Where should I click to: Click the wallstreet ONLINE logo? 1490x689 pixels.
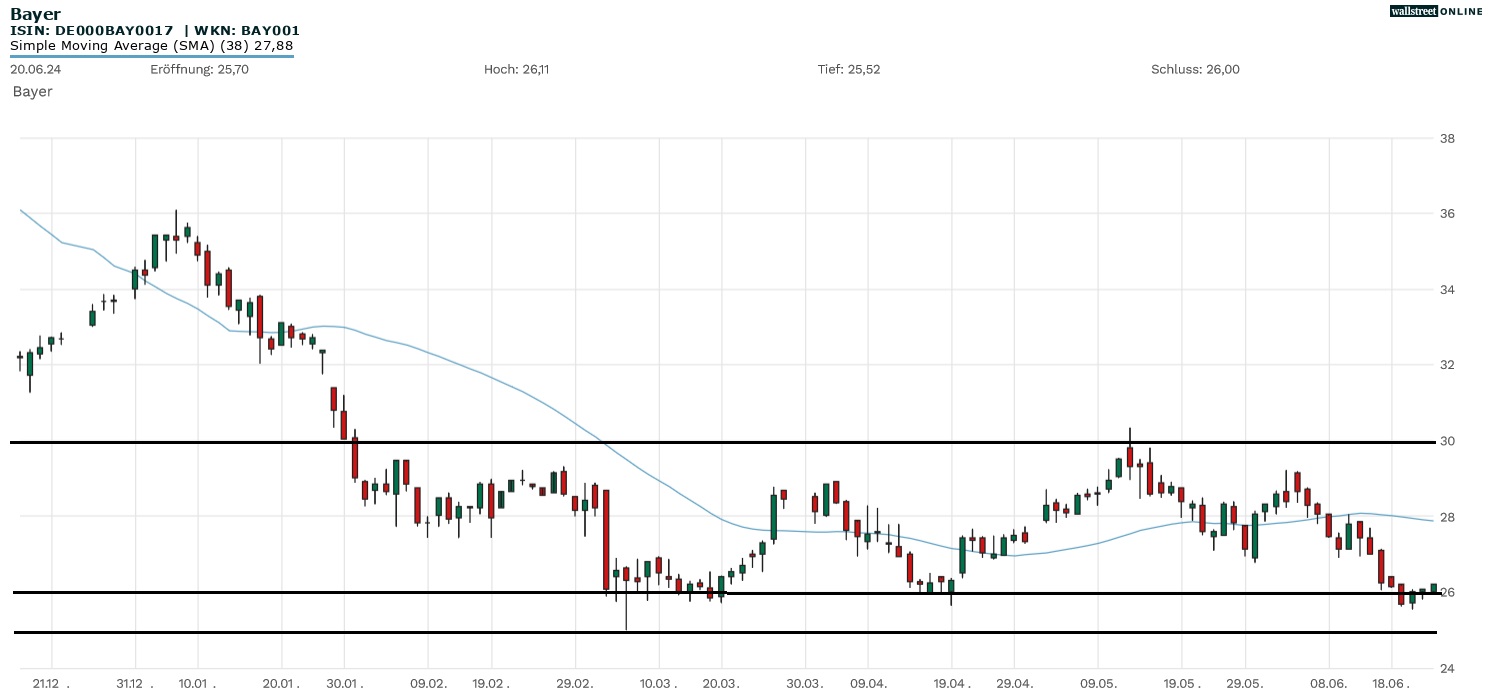click(1436, 11)
